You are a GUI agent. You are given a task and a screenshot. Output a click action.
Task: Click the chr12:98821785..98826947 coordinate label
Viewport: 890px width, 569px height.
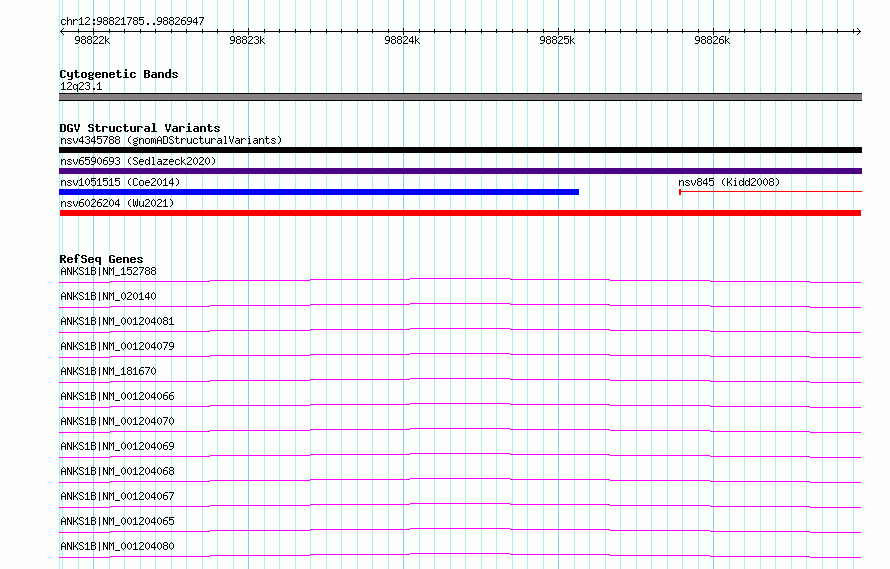132,21
